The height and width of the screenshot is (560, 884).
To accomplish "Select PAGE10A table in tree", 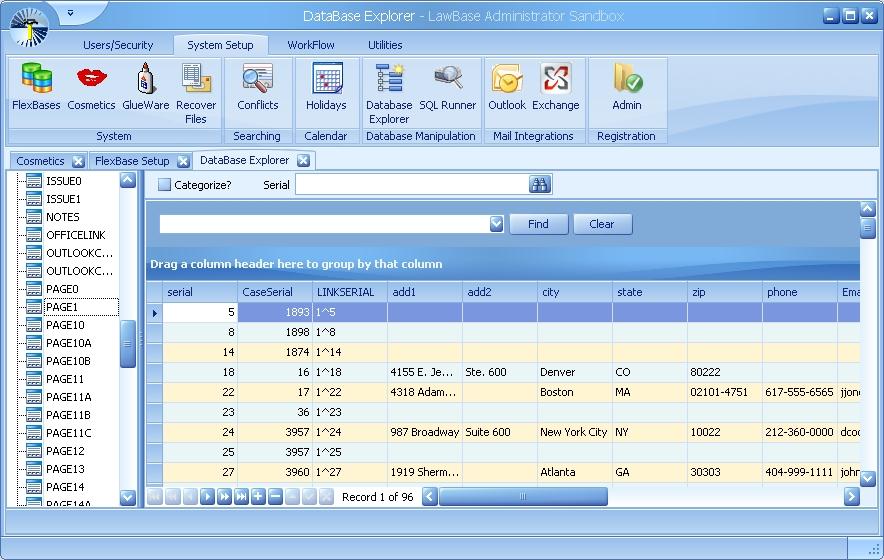I will point(68,343).
